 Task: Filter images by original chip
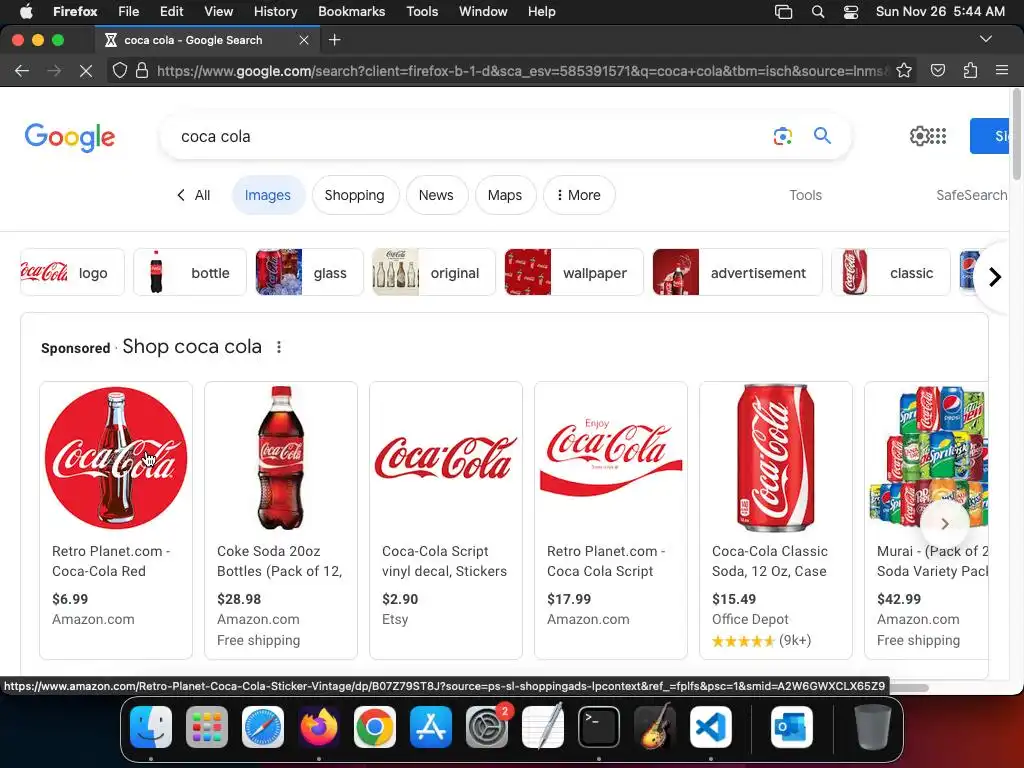434,272
